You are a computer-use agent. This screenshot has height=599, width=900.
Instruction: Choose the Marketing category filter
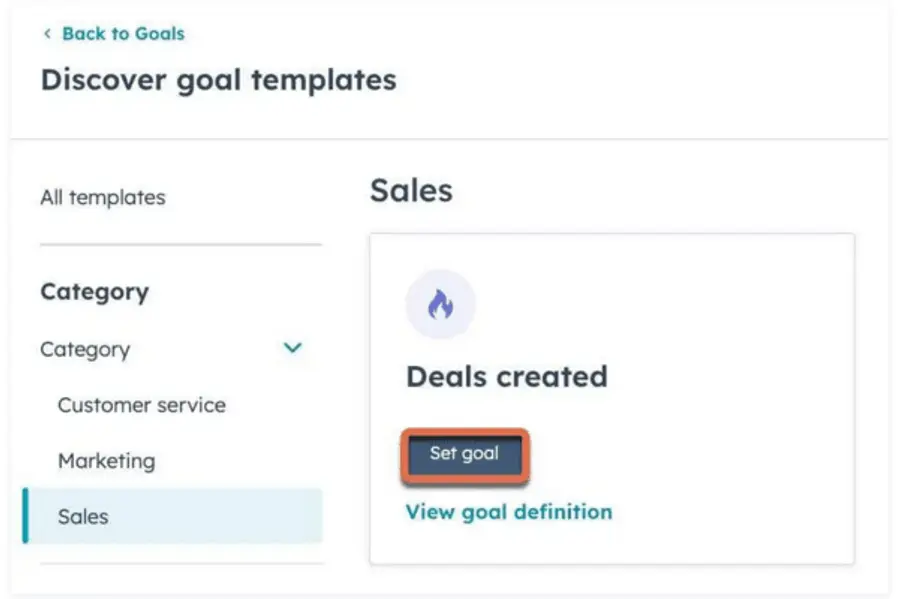pos(106,460)
